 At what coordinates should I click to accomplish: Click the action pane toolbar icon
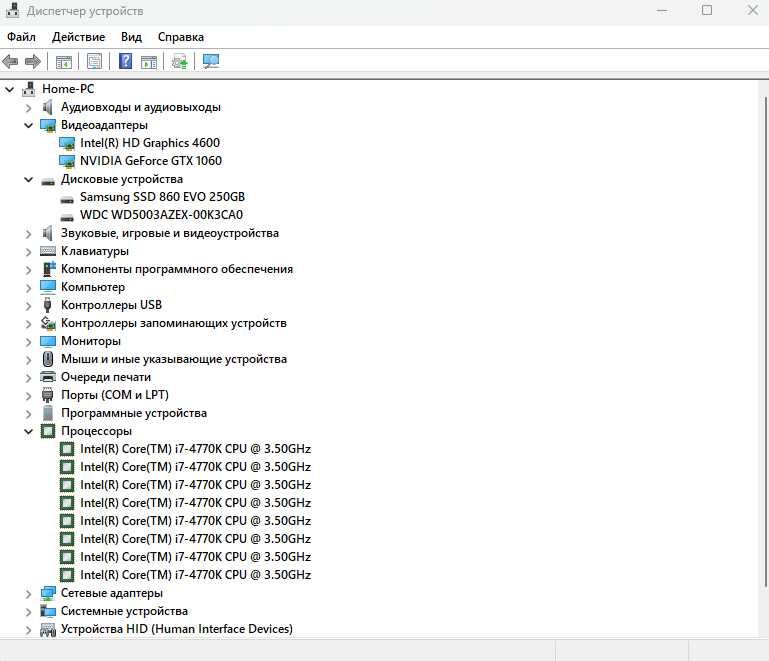[x=149, y=62]
